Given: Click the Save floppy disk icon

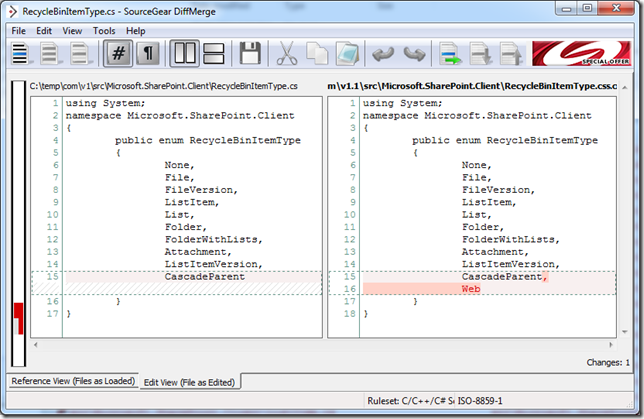Looking at the screenshot, I should 251,54.
